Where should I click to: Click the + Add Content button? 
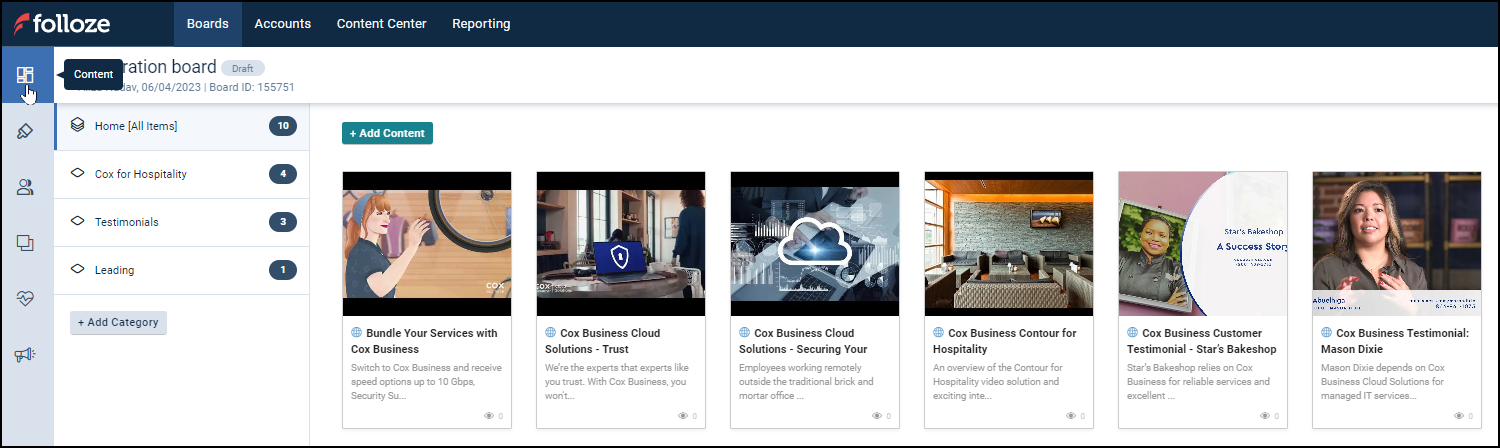click(x=387, y=133)
